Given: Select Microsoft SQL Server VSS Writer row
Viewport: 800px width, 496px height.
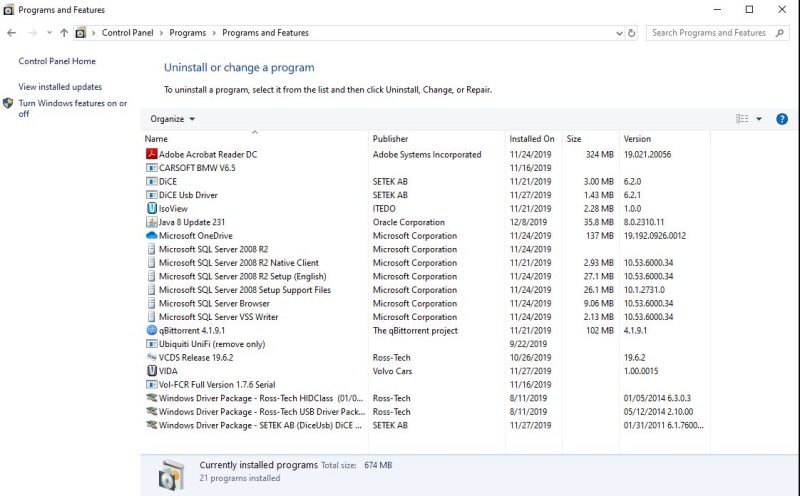Looking at the screenshot, I should [x=424, y=317].
